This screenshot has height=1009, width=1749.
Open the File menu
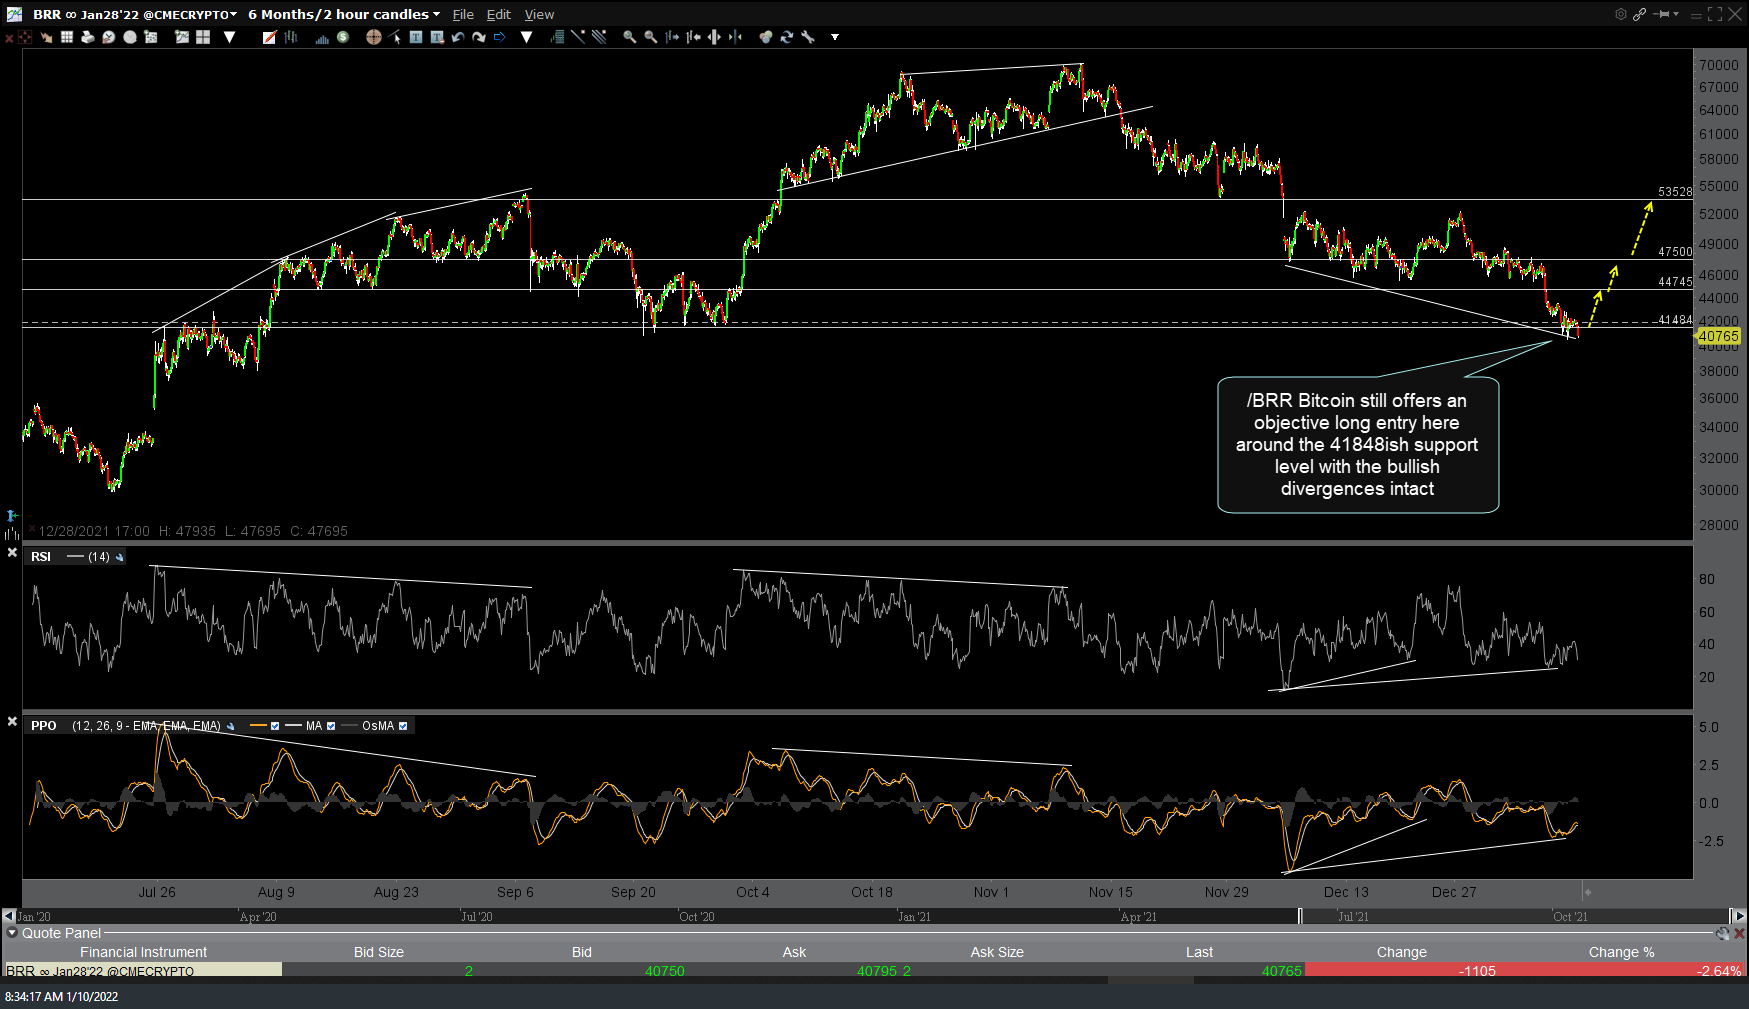click(463, 14)
